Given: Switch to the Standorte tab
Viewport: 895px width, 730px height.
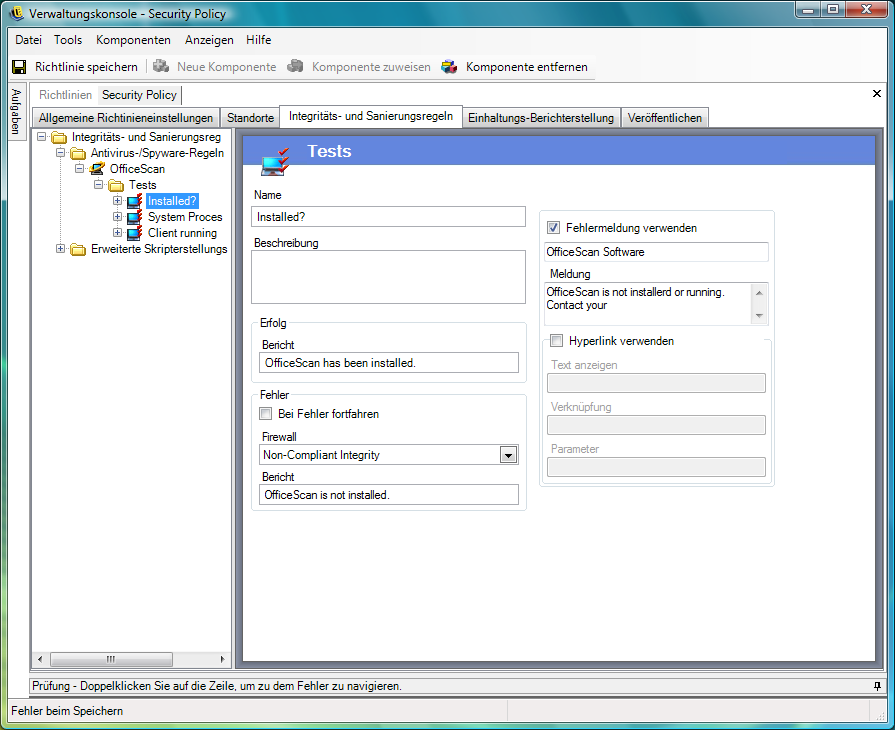Looking at the screenshot, I should 250,118.
